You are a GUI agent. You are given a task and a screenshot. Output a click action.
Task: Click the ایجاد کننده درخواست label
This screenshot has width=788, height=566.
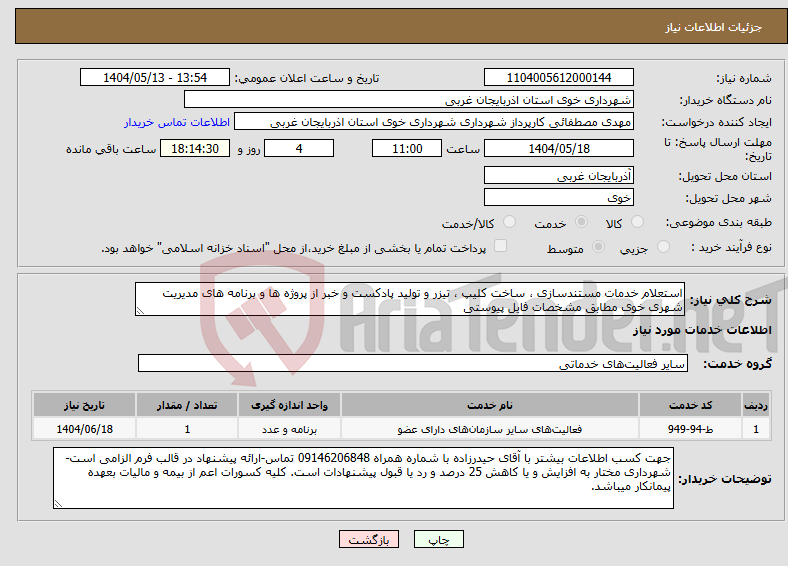point(717,123)
